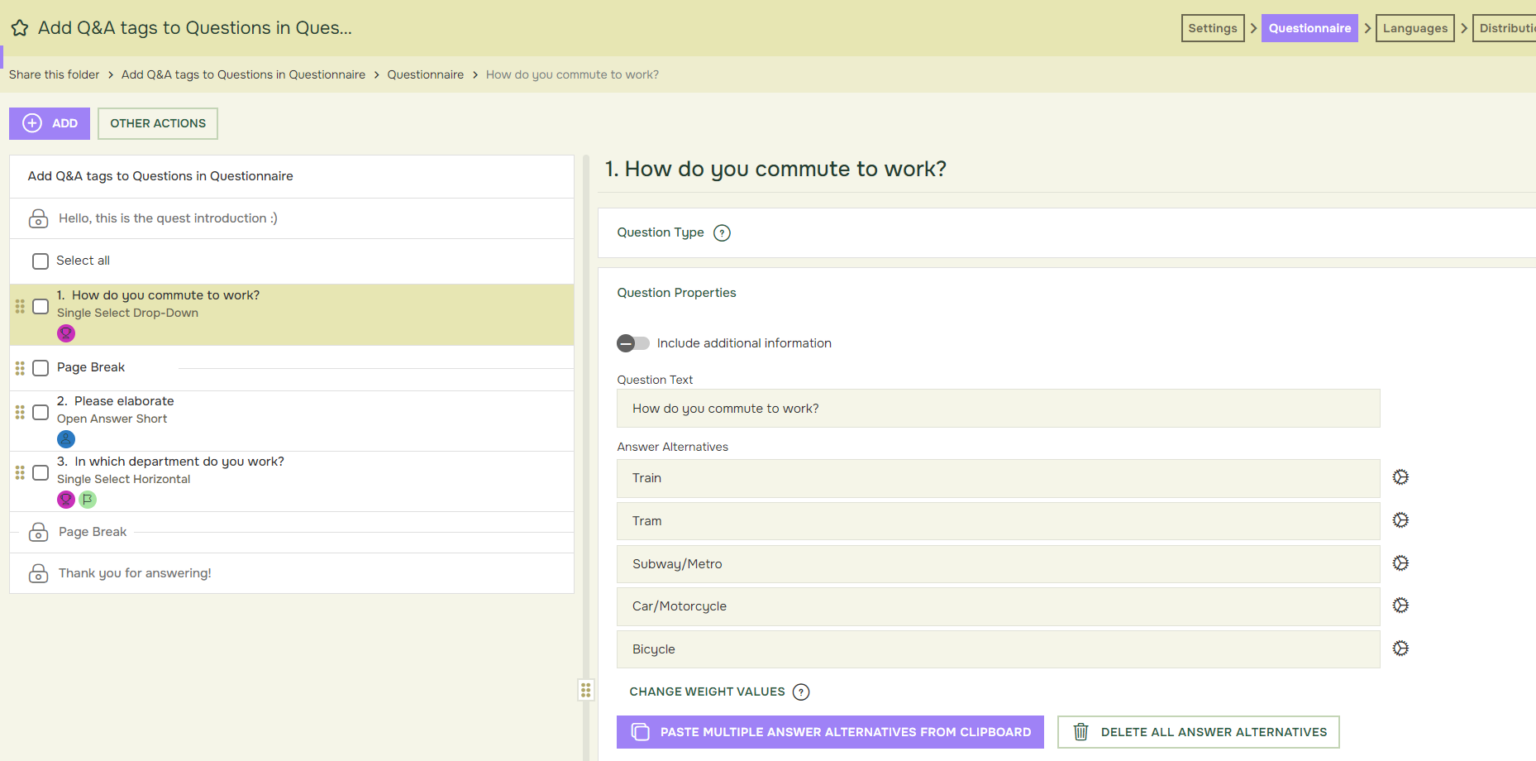Open settings gear for Bicycle answer
The height and width of the screenshot is (761, 1536).
click(x=1400, y=649)
